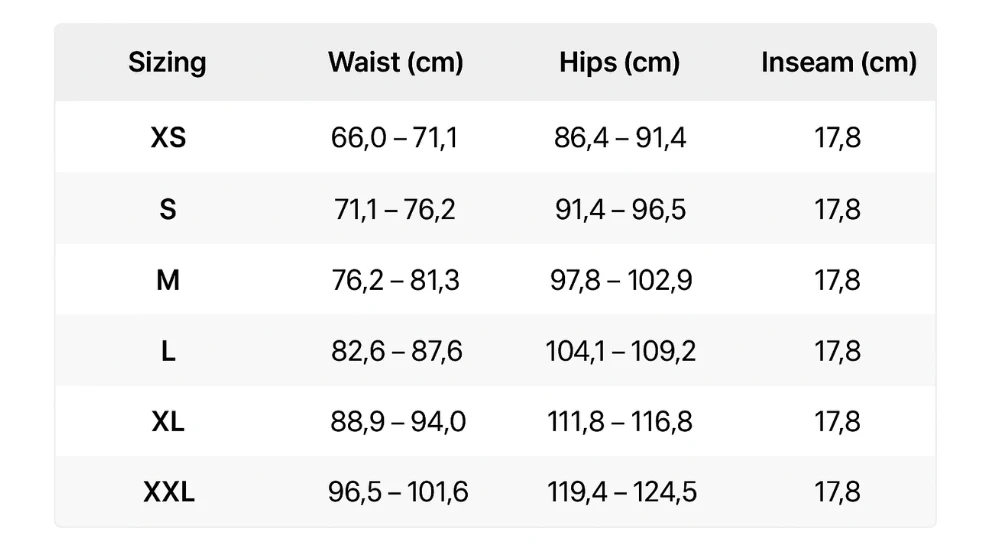Select waist value 76,2 – 81,3
This screenshot has height=550, width=1000.
(395, 281)
